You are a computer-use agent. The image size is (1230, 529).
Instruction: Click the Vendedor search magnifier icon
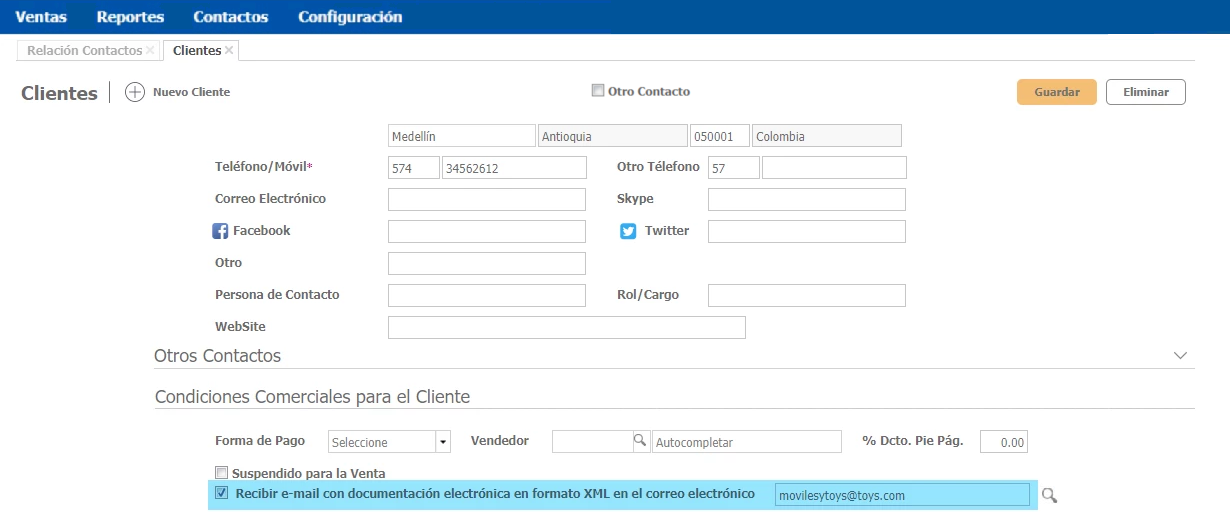(x=640, y=441)
